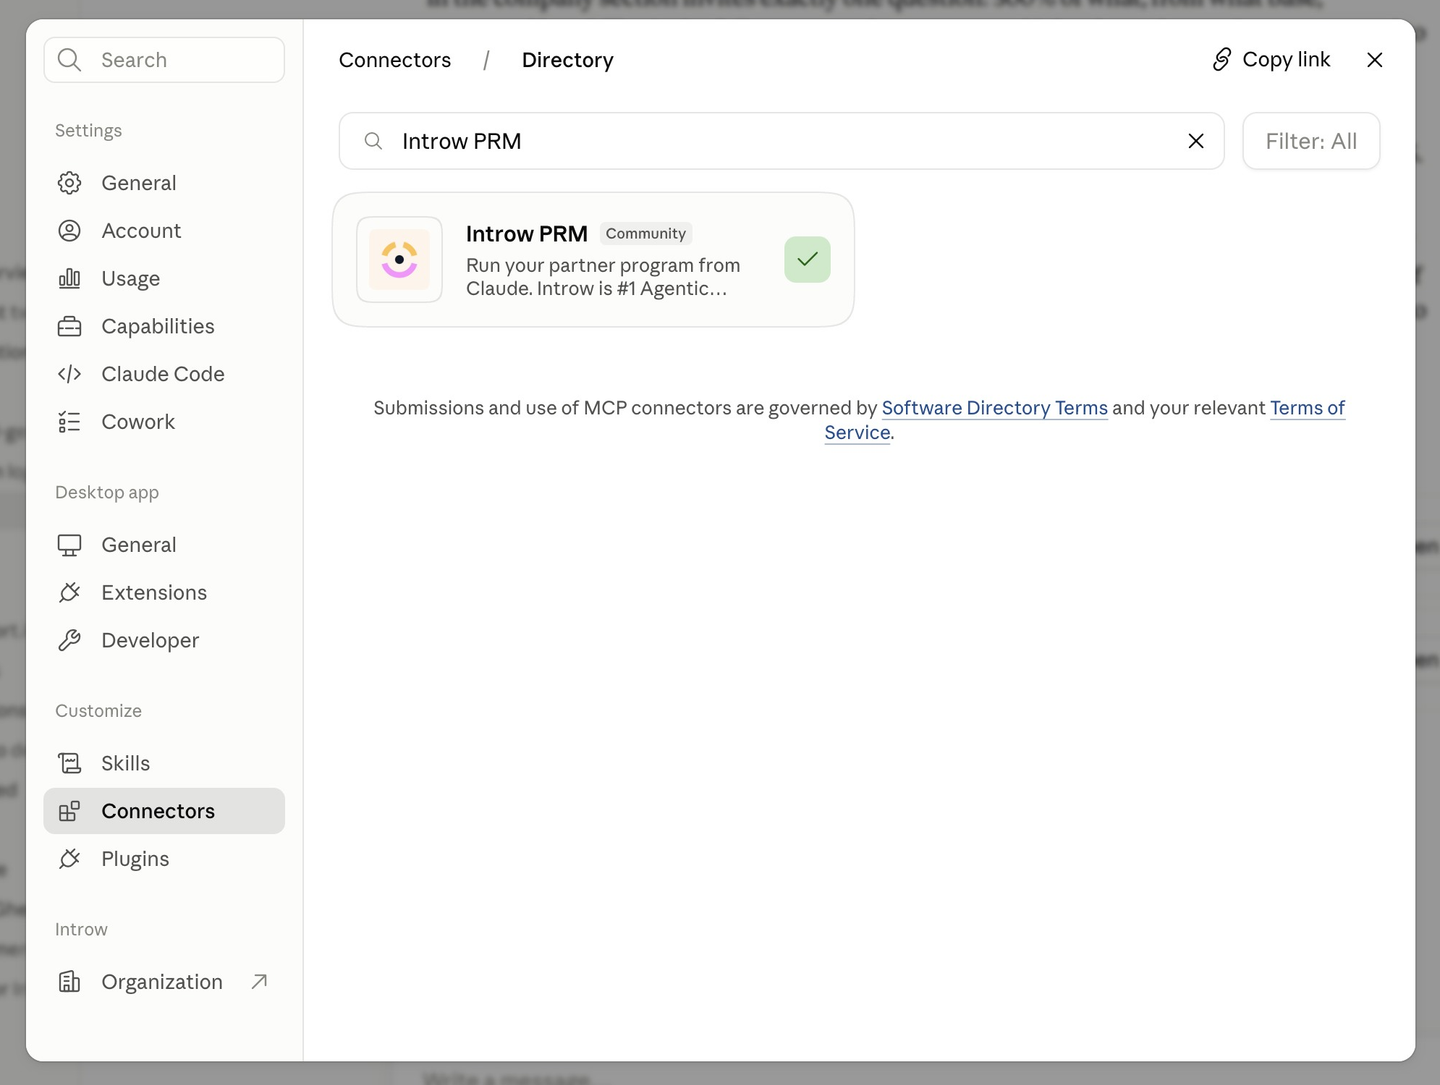Screen dimensions: 1440x1085
Task: Click the Account person icon
Action: point(69,231)
